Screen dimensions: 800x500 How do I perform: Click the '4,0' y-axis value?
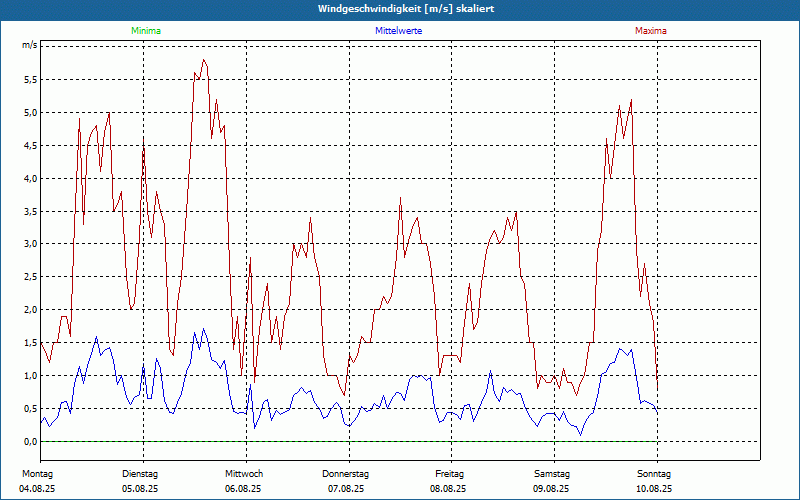click(31, 179)
